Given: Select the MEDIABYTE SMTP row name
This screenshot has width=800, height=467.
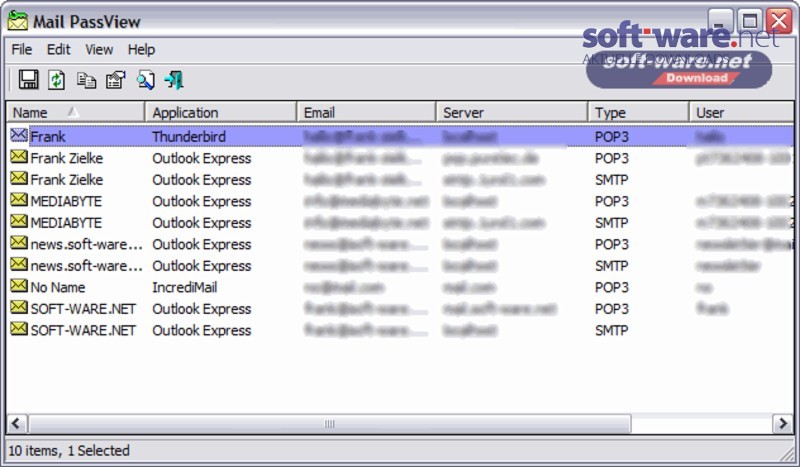Looking at the screenshot, I should point(66,223).
